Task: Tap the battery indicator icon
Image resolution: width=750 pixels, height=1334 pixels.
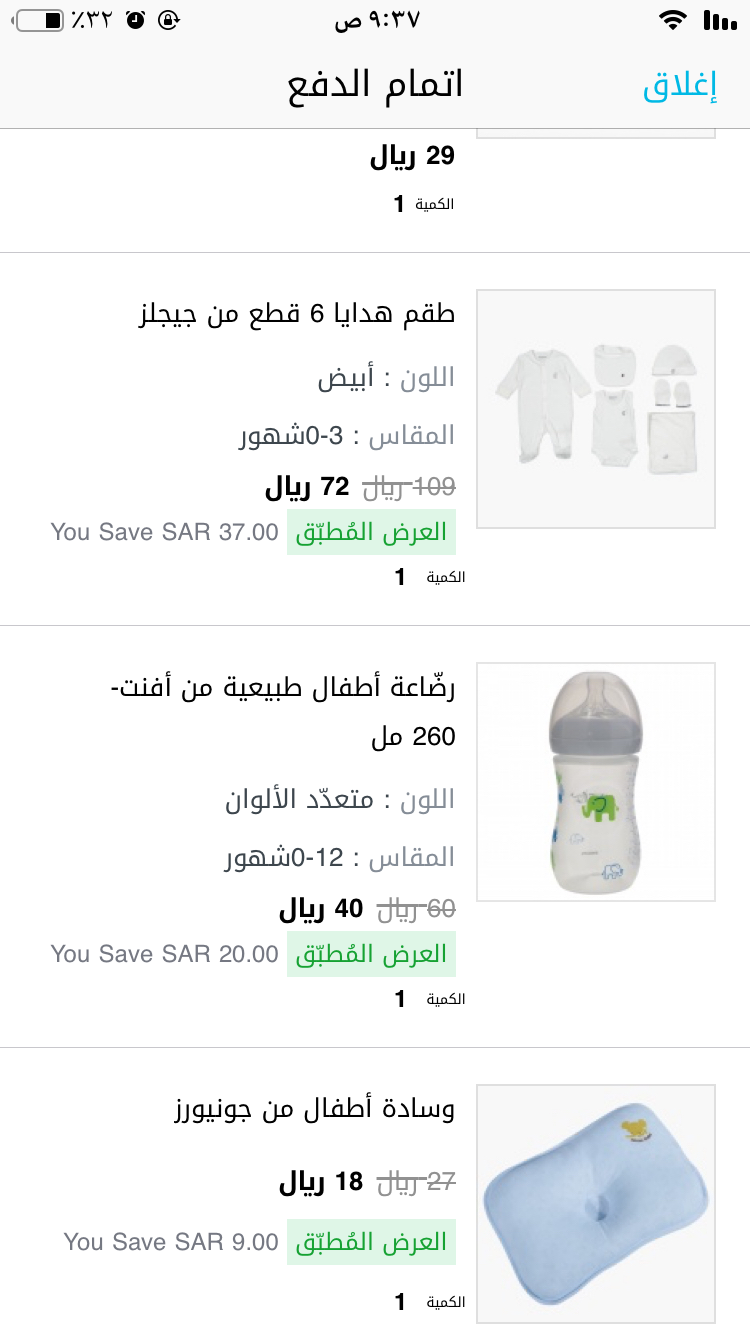Action: pos(38,20)
